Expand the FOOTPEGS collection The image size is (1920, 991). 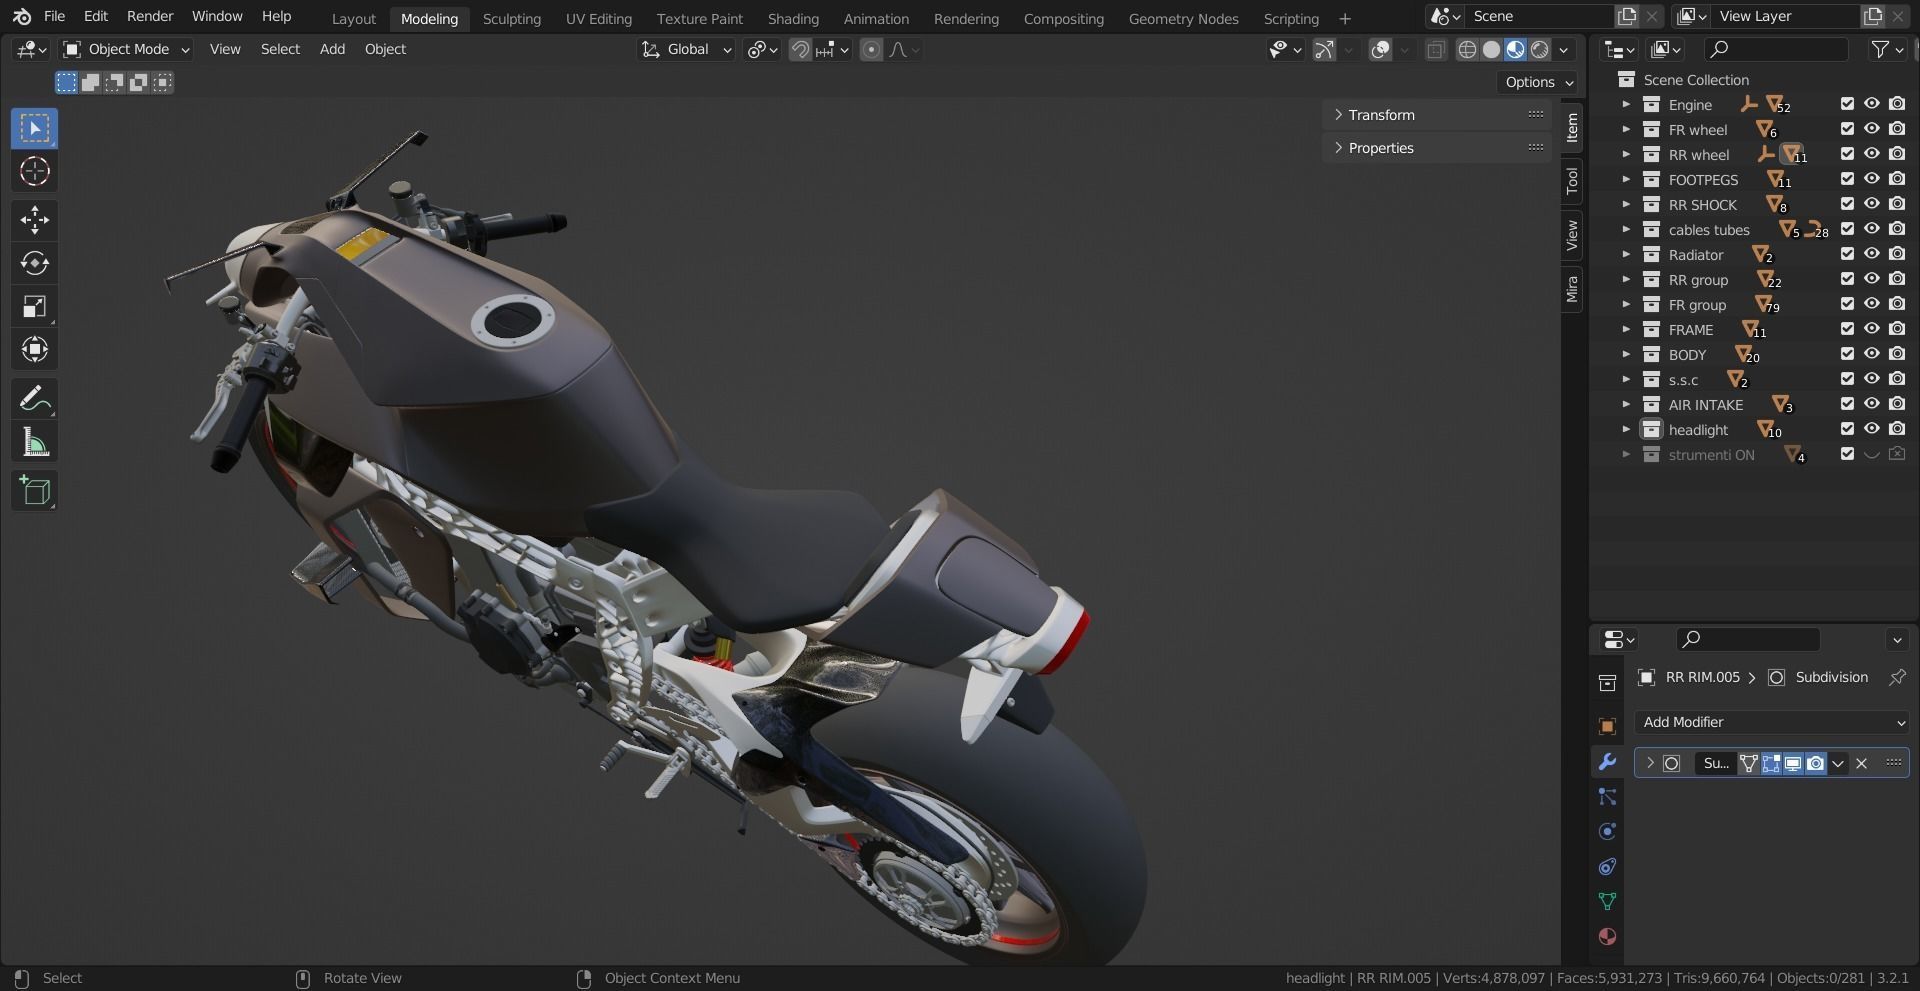[x=1626, y=179]
